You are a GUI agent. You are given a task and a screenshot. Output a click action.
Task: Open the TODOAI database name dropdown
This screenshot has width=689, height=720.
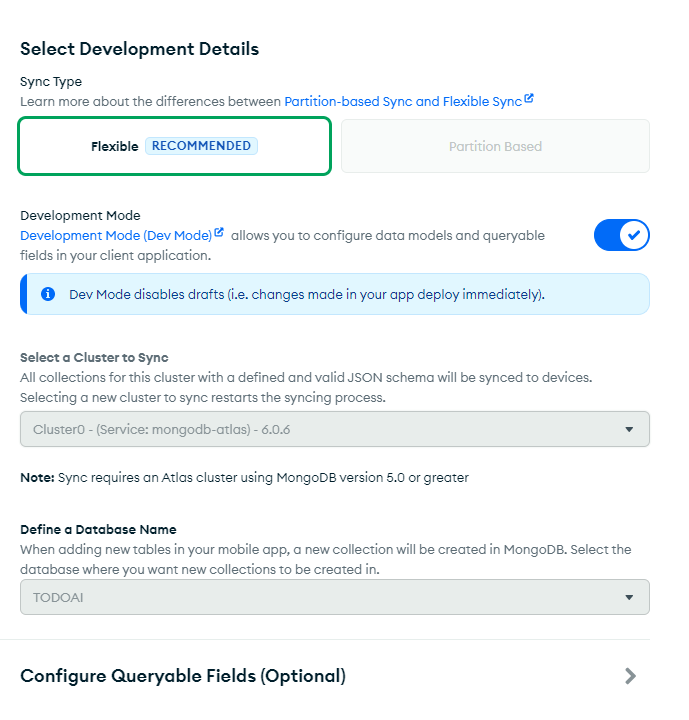pos(320,597)
